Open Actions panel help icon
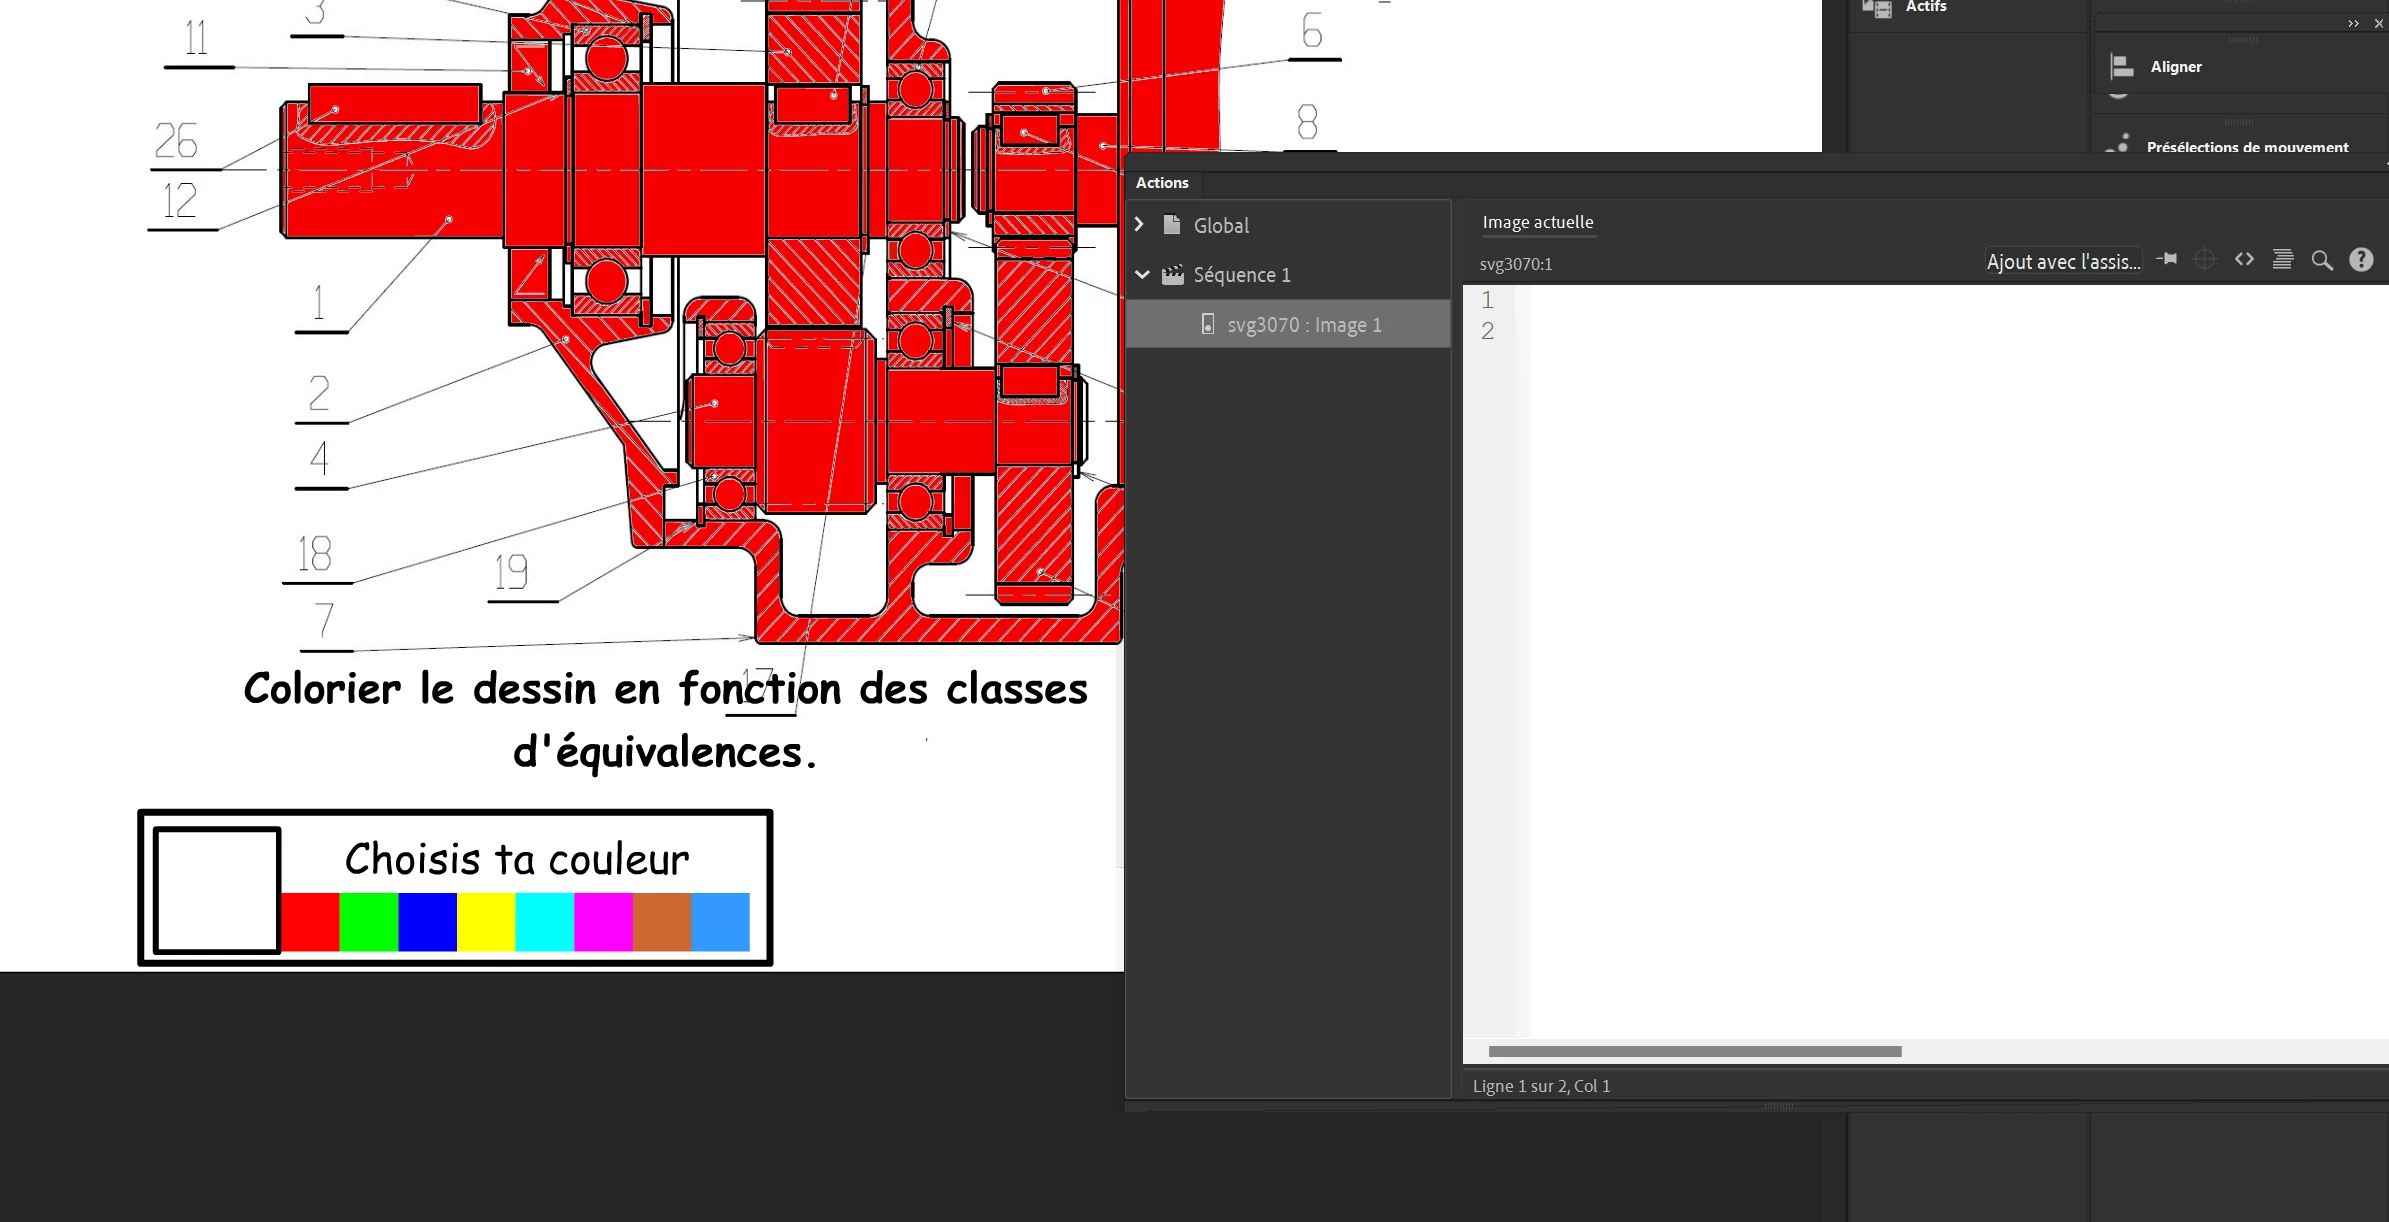This screenshot has height=1222, width=2389. tap(2361, 260)
